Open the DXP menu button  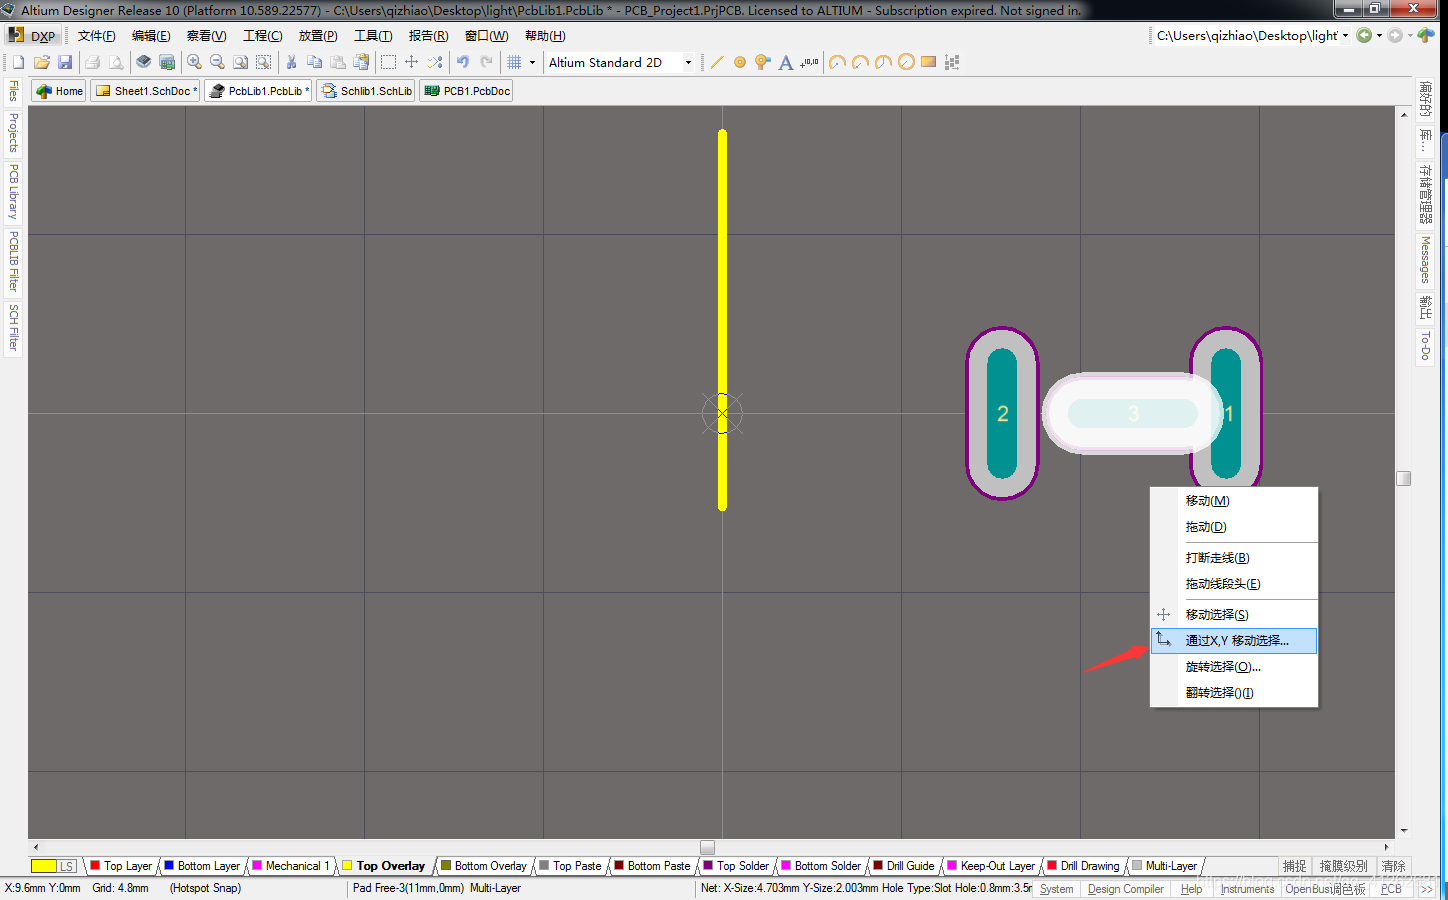[x=32, y=35]
